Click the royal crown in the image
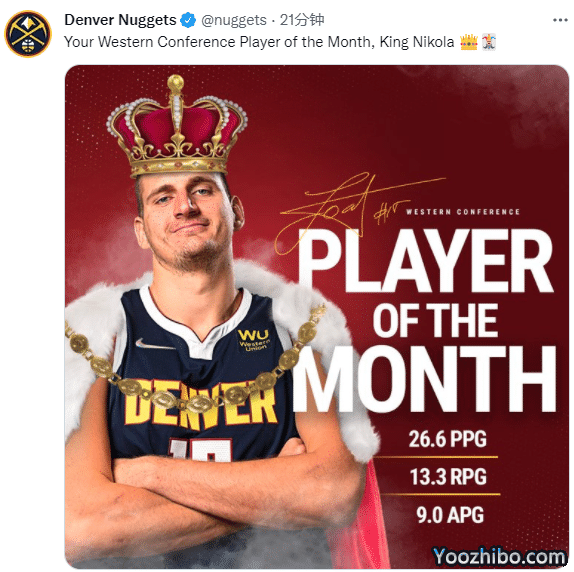Viewport: 574px width, 572px height. pyautogui.click(x=176, y=127)
